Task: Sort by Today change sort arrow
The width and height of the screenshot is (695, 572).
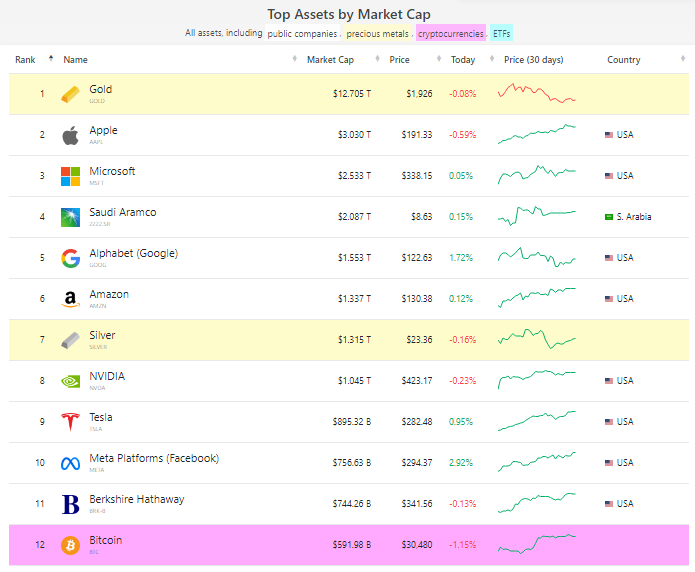Action: click(492, 59)
